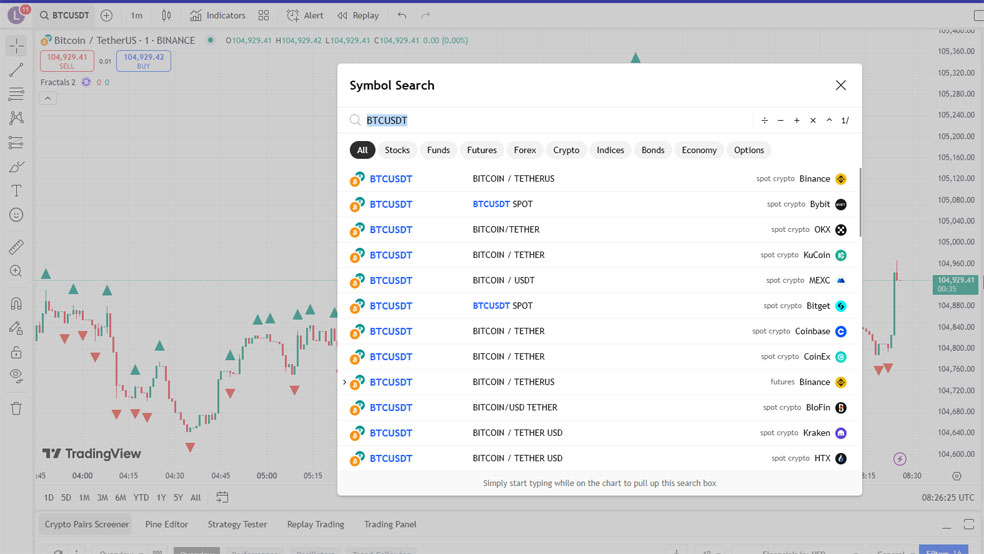Choose BTCUSDT spot on Coinbase
Image resolution: width=984 pixels, height=554 pixels.
tap(599, 331)
